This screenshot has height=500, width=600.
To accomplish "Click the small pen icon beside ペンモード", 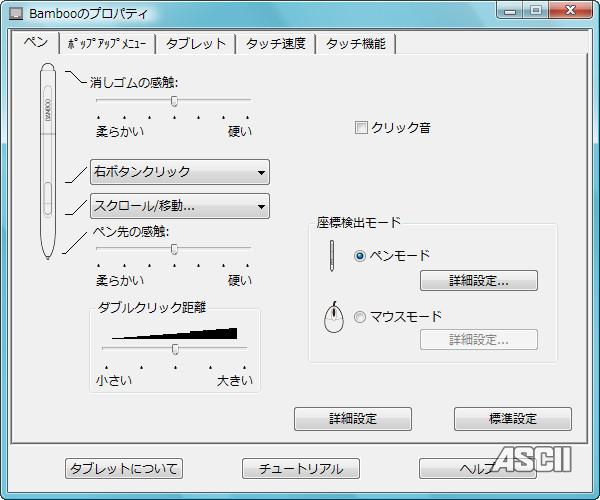I will click(332, 256).
